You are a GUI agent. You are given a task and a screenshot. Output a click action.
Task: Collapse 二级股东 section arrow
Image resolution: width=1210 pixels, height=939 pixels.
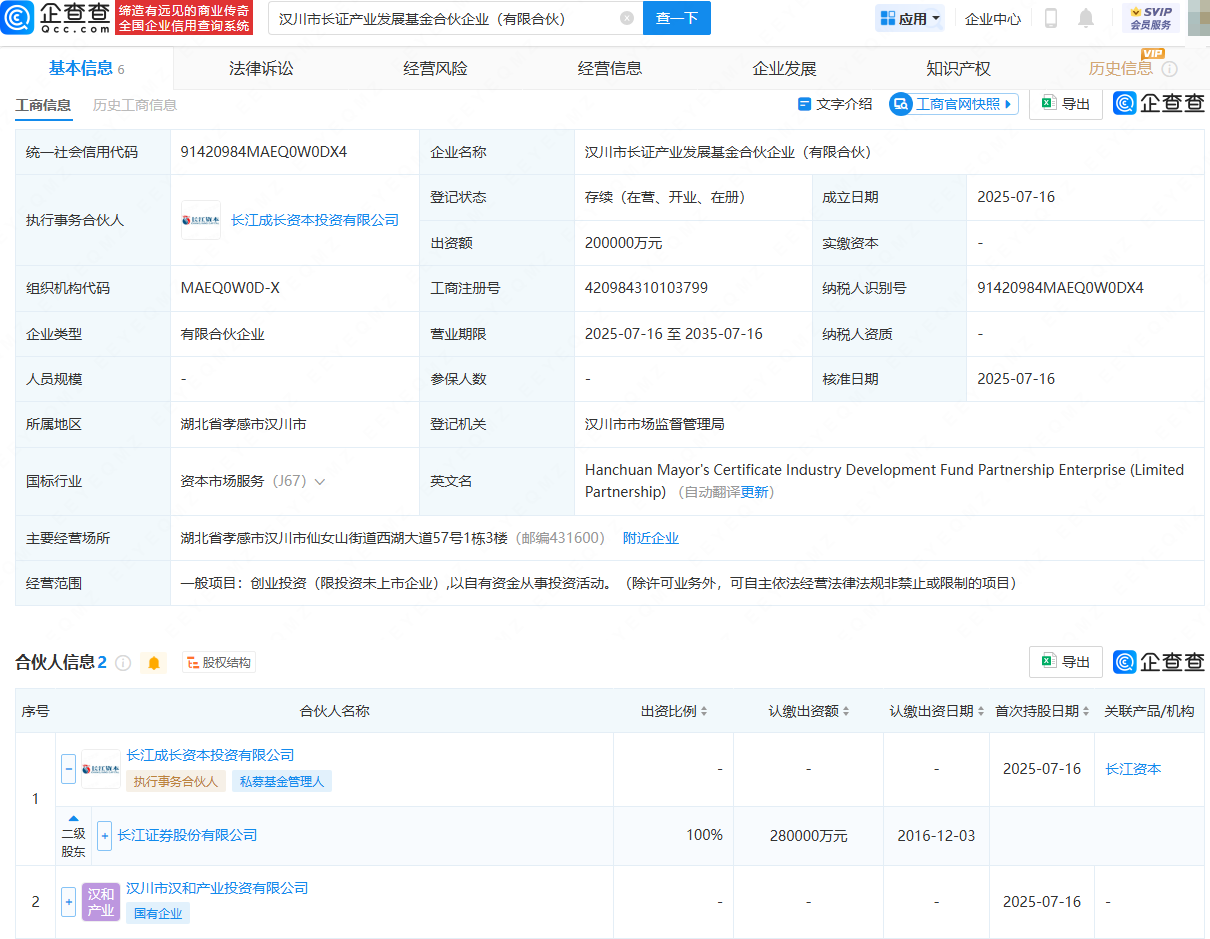(x=73, y=818)
